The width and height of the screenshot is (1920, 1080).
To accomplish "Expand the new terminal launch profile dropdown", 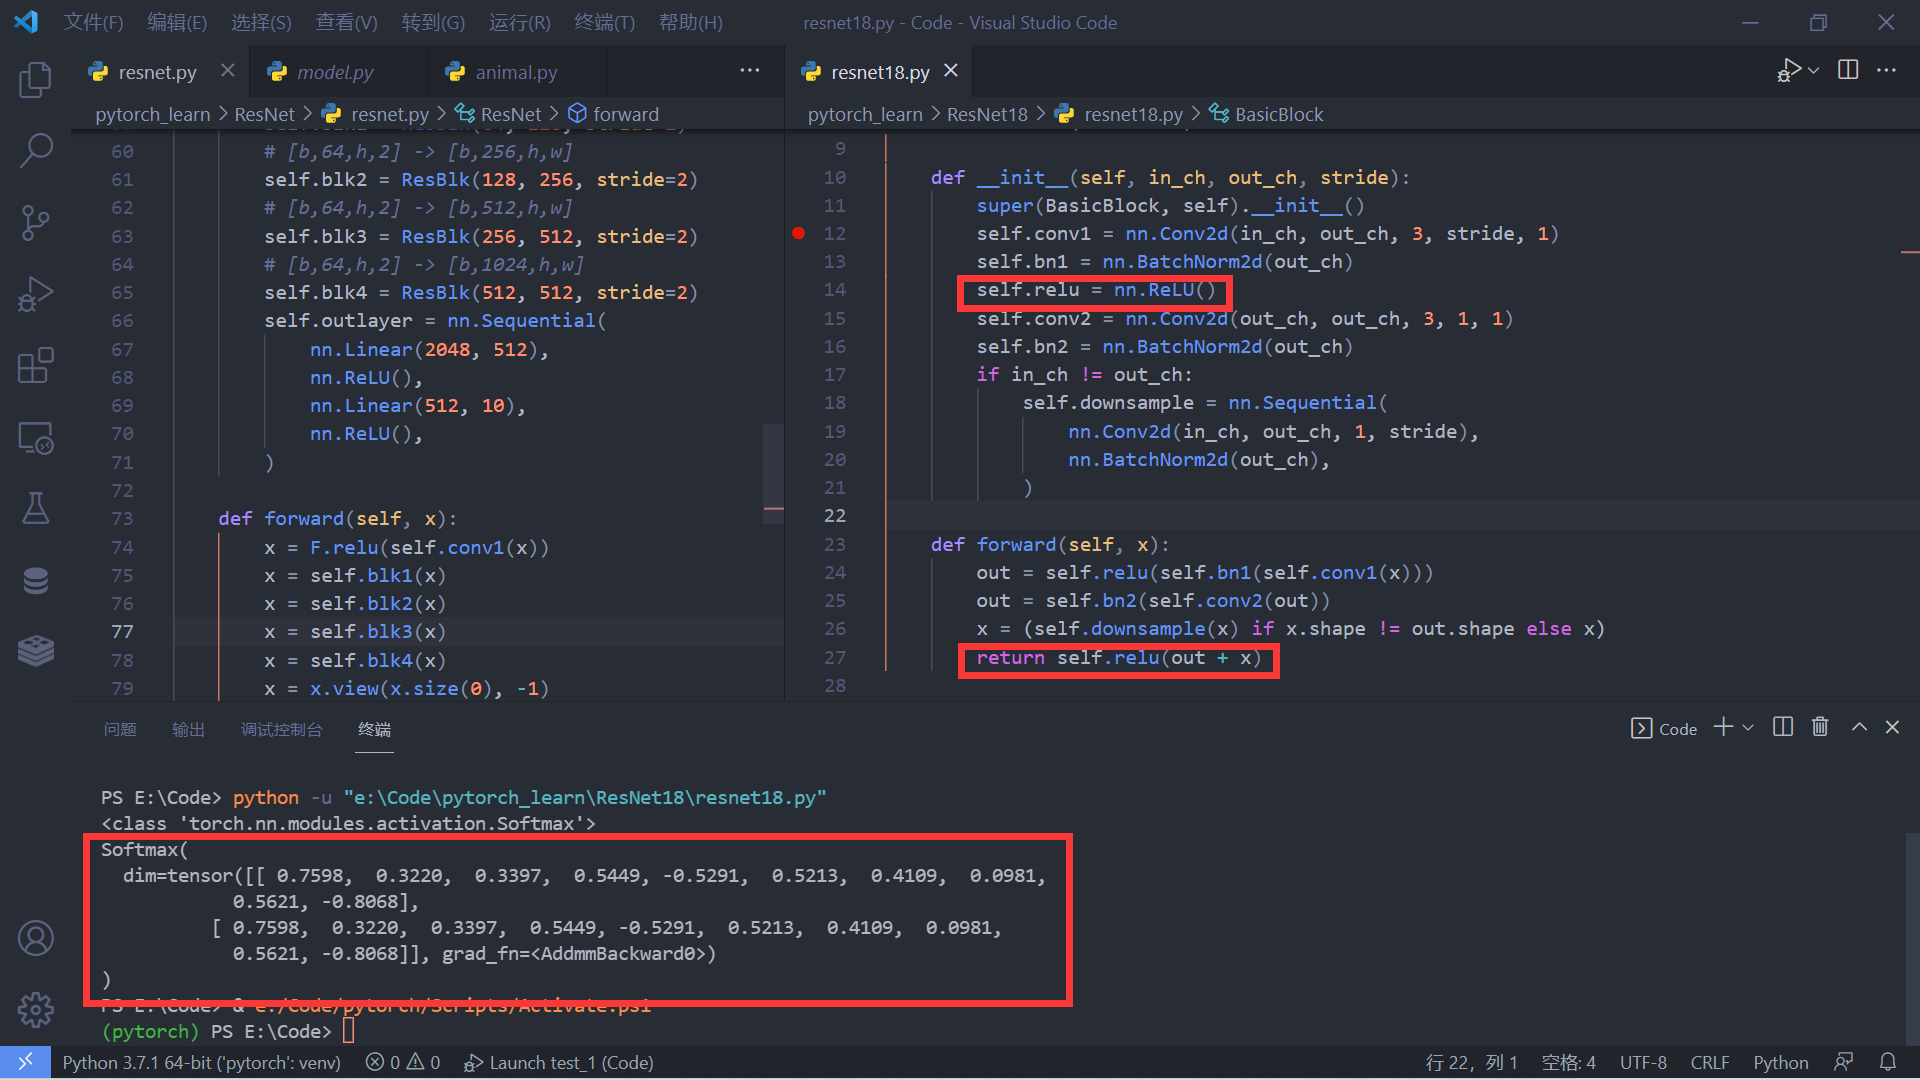I will [x=1748, y=728].
